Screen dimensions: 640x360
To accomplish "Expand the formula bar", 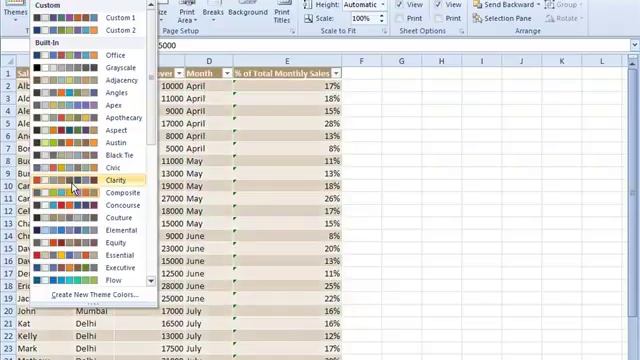I will 634,45.
